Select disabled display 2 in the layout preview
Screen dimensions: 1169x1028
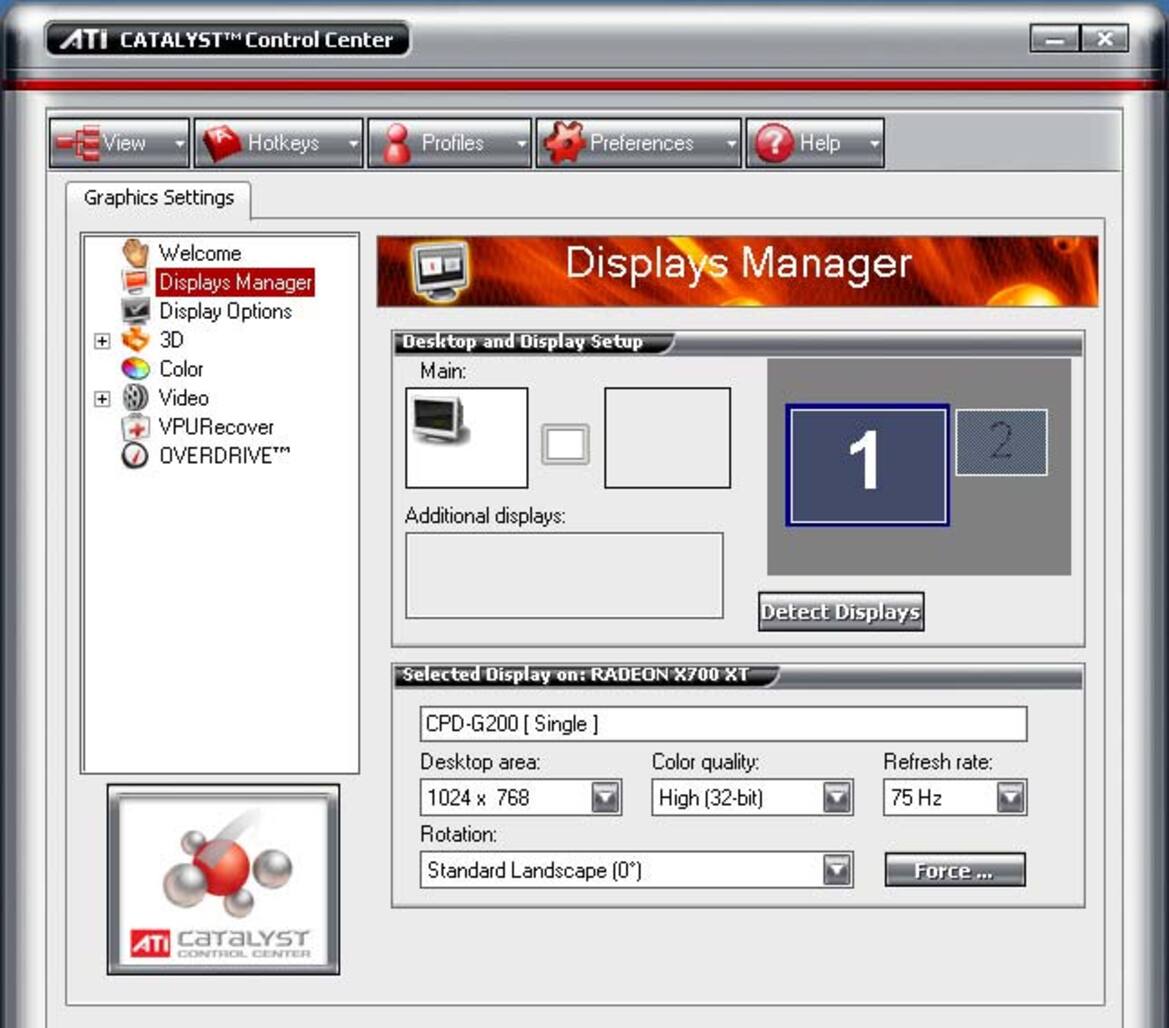point(1001,442)
